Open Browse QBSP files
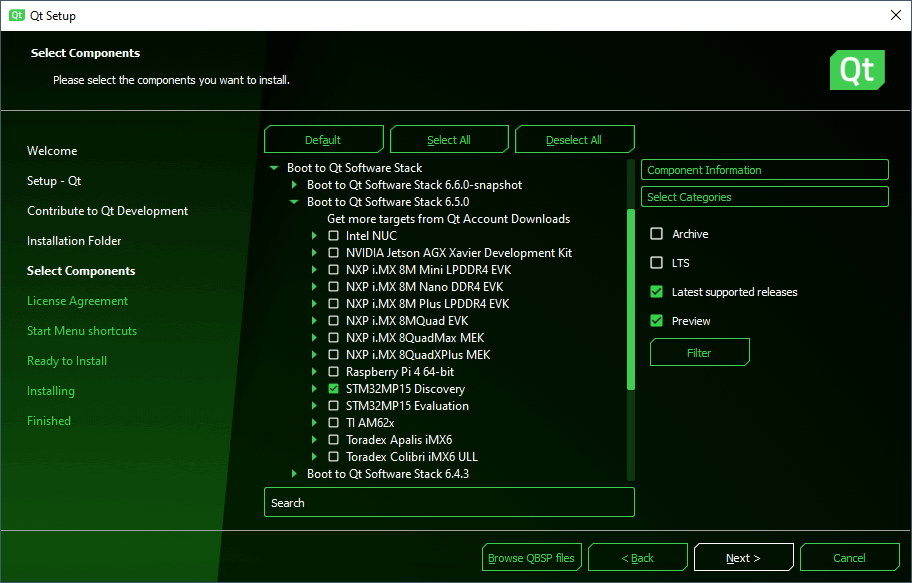 coord(531,558)
